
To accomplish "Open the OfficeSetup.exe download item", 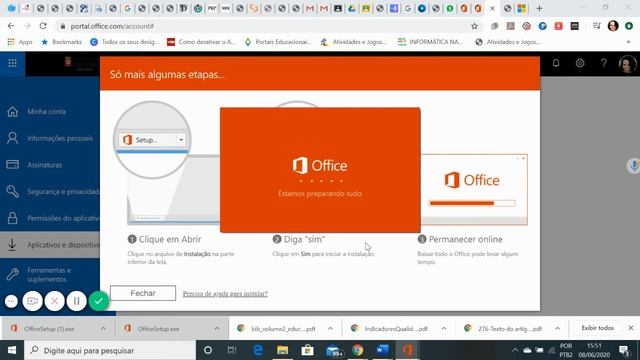I will (x=158, y=328).
